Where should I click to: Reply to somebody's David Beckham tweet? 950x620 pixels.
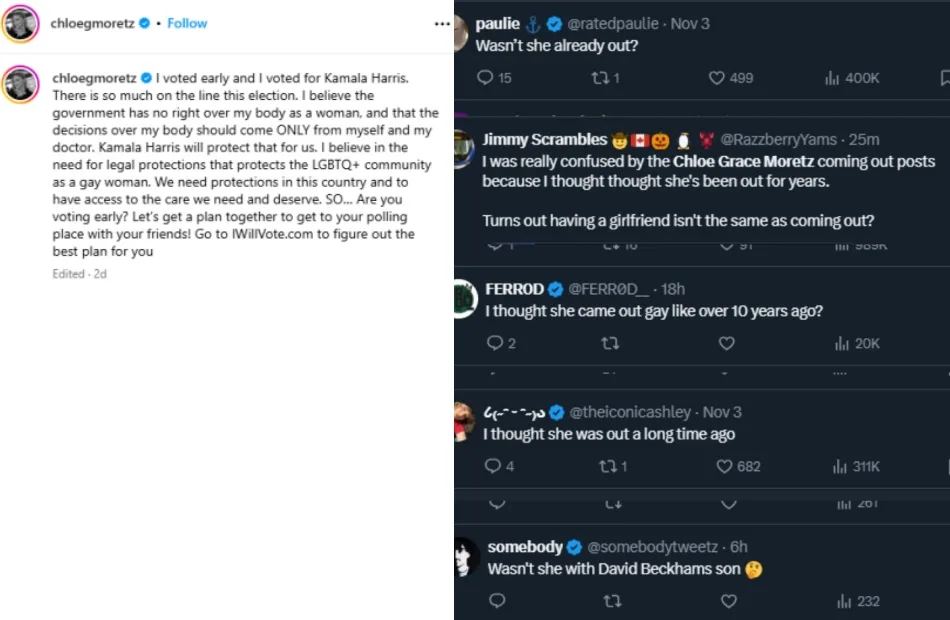[497, 601]
